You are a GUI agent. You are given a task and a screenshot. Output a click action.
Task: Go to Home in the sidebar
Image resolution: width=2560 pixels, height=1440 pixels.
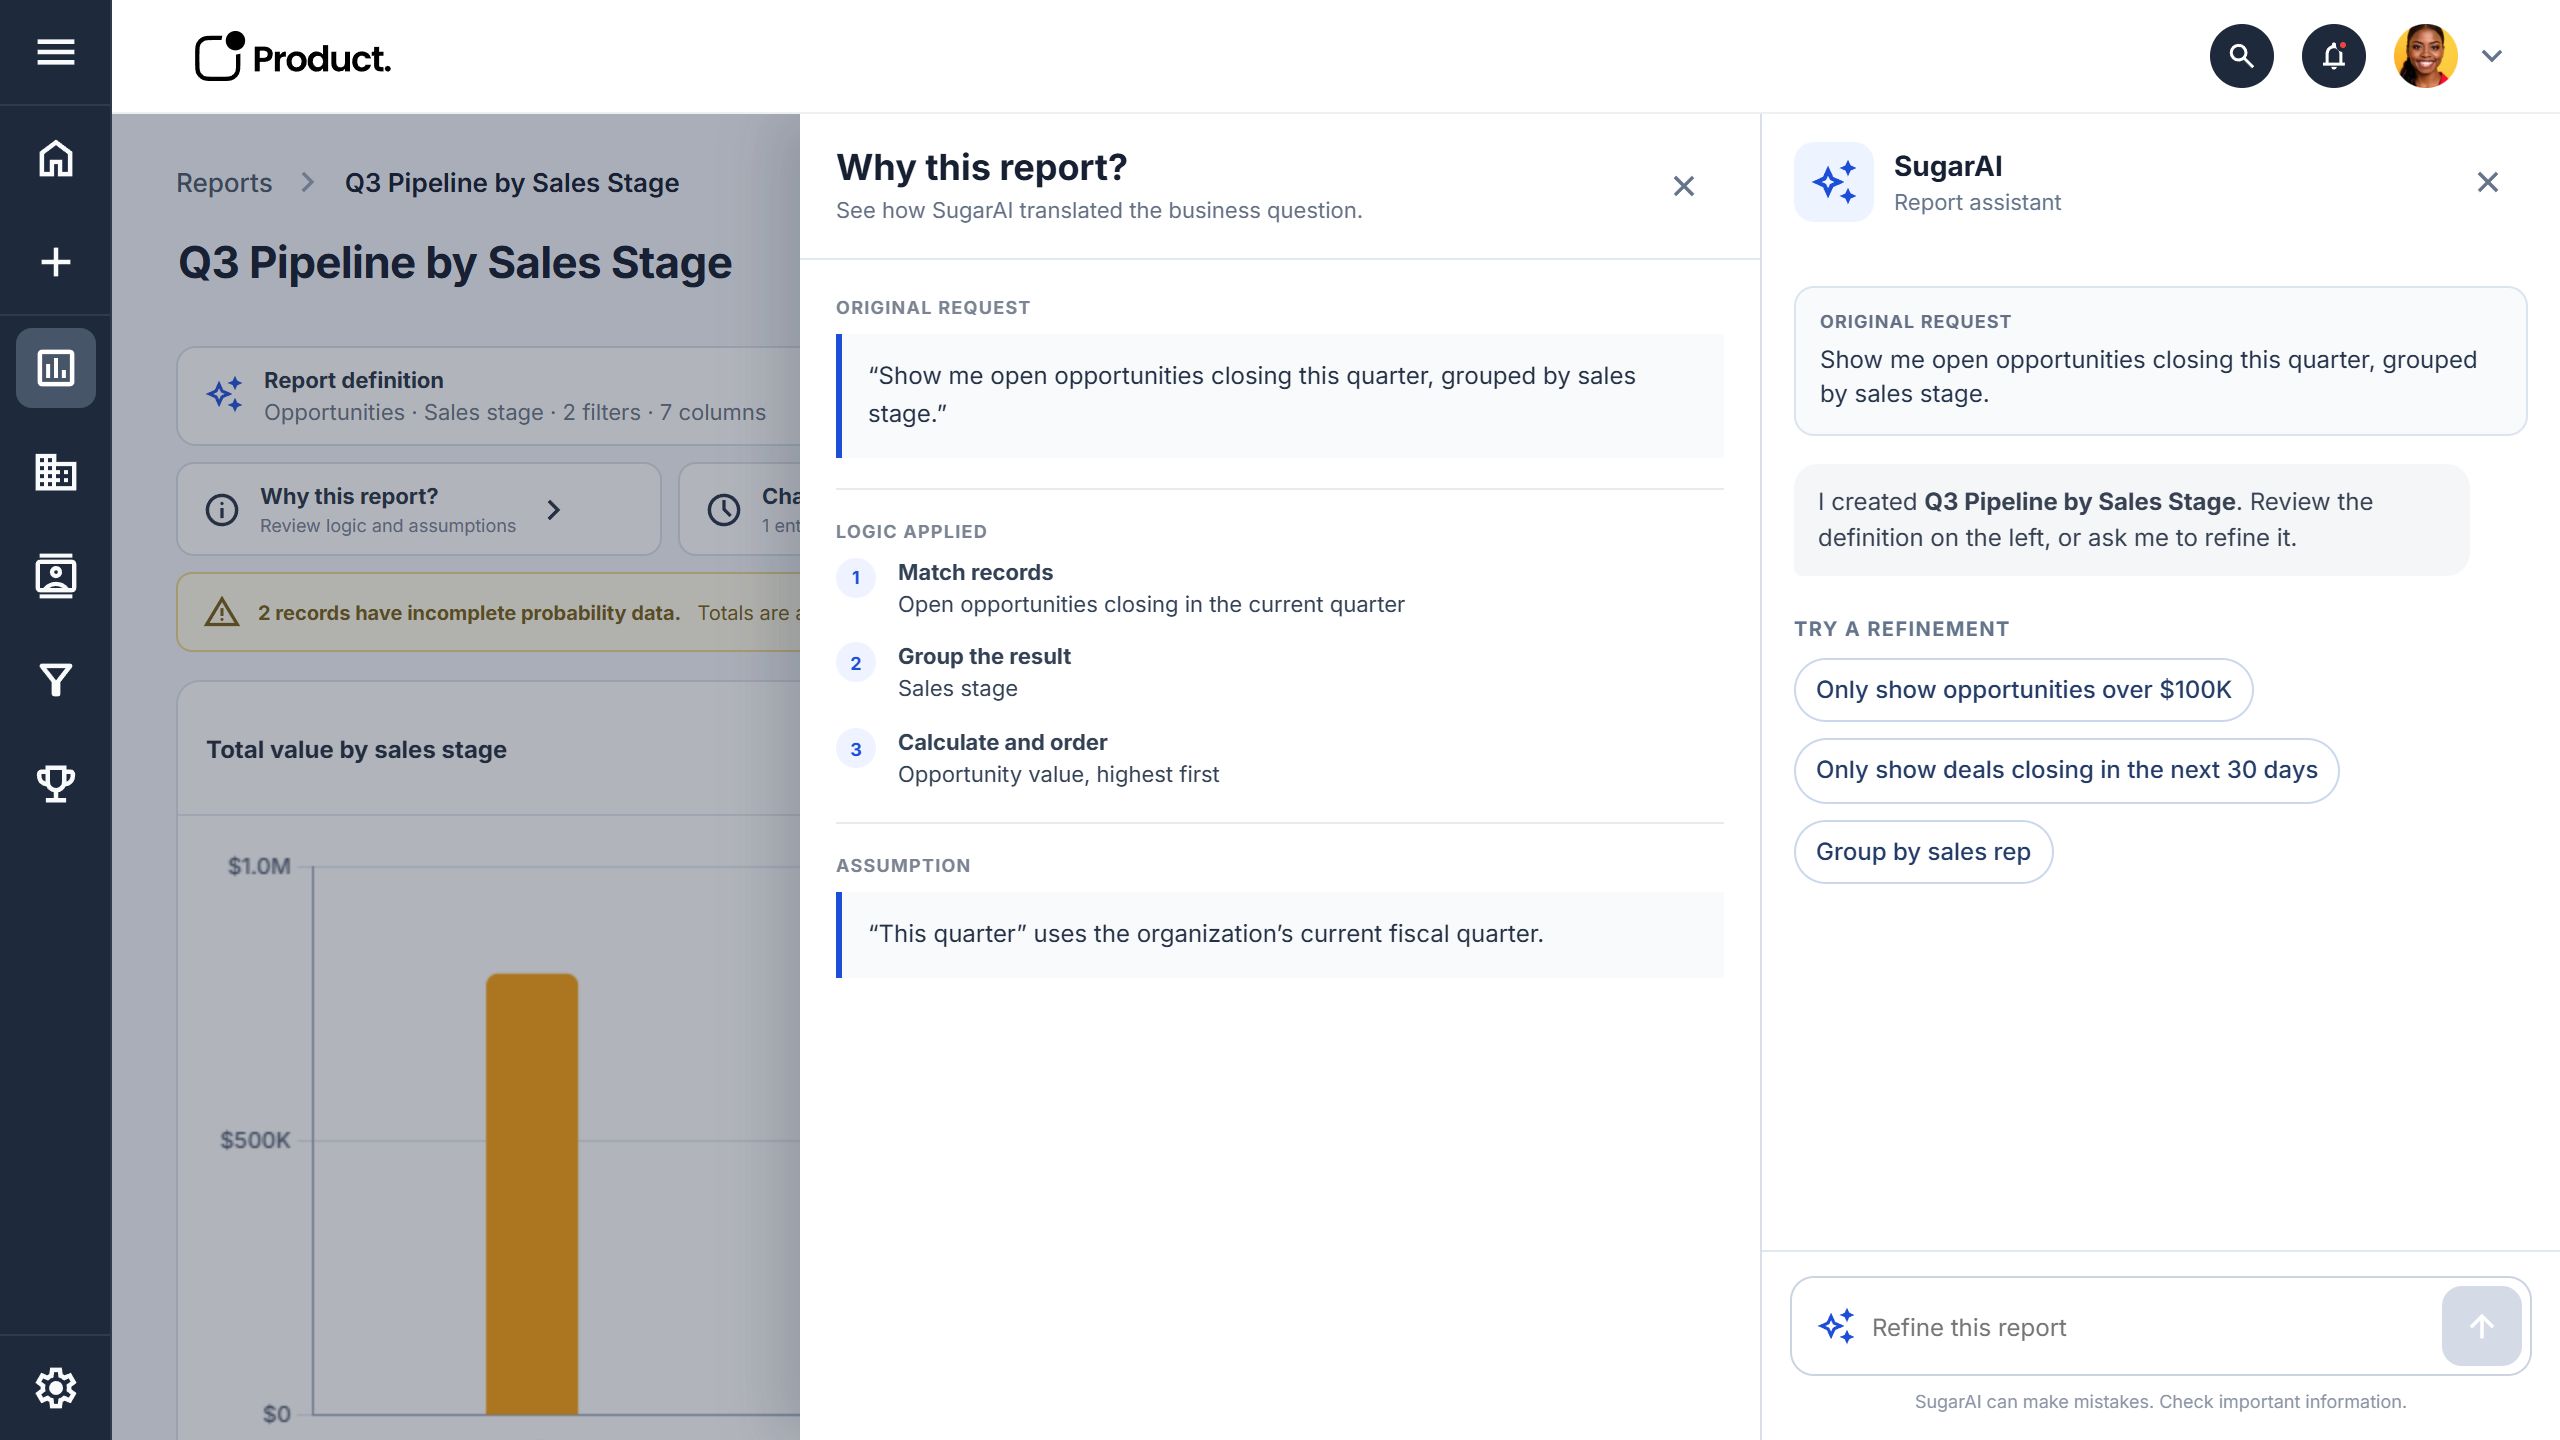click(56, 158)
